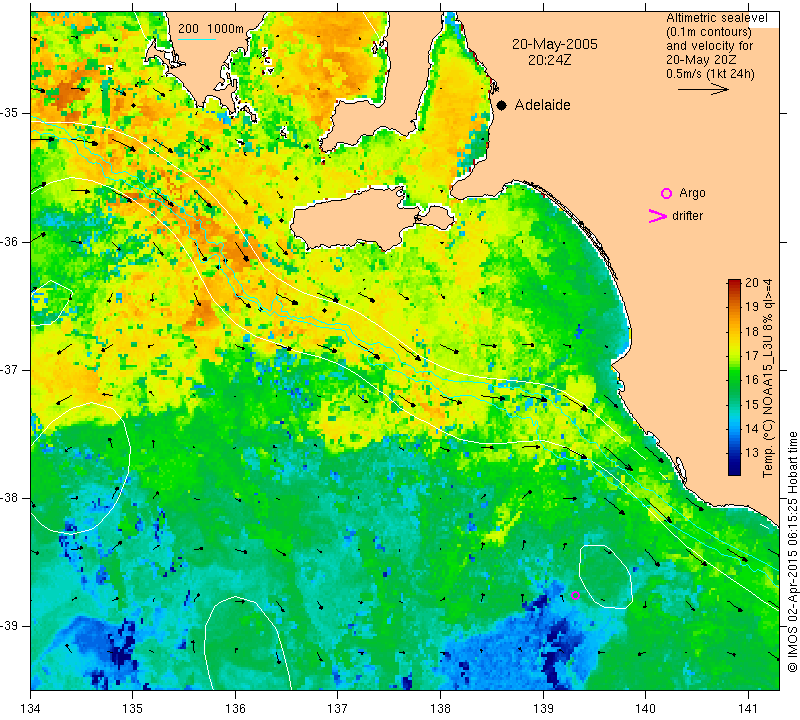Click the '200 1000m' isobath label
The image size is (800, 720).
coord(211,29)
